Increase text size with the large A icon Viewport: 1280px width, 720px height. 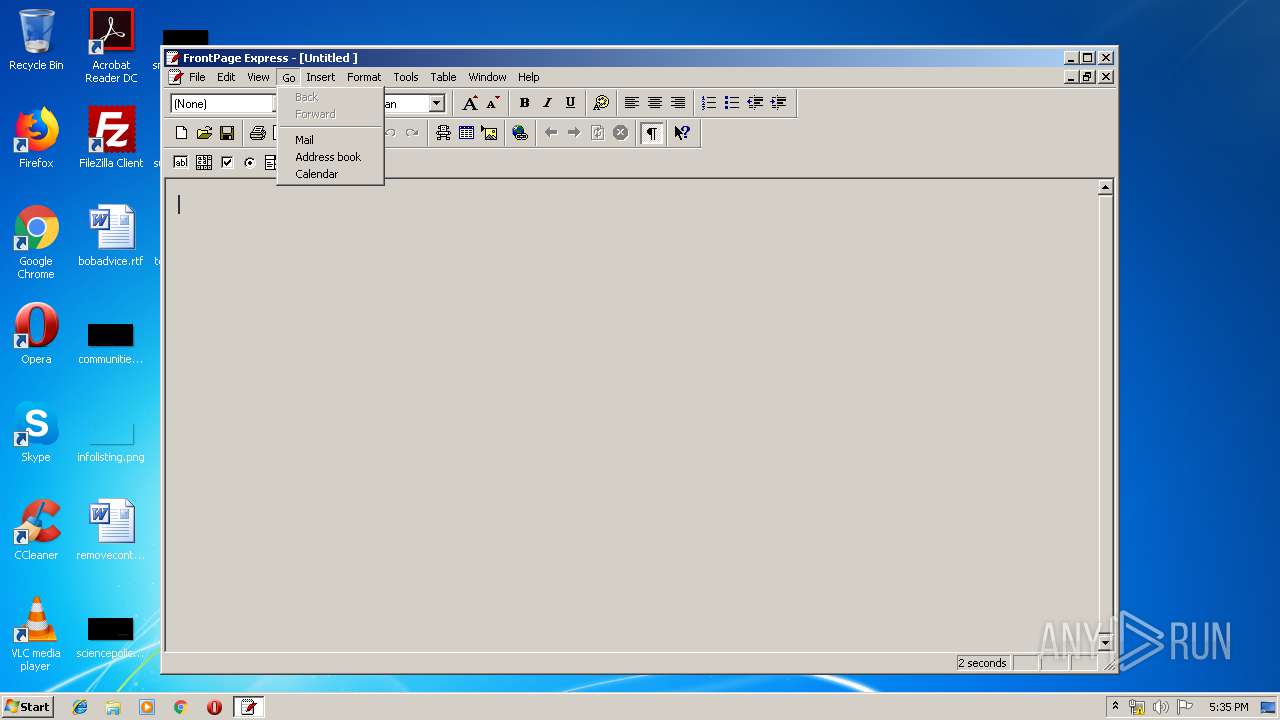point(470,103)
